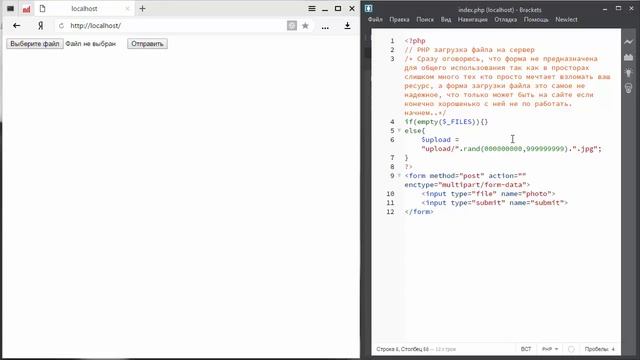Viewport: 640px width, 360px height.
Task: Click the 'Файл не выбран' label
Action: (91, 44)
